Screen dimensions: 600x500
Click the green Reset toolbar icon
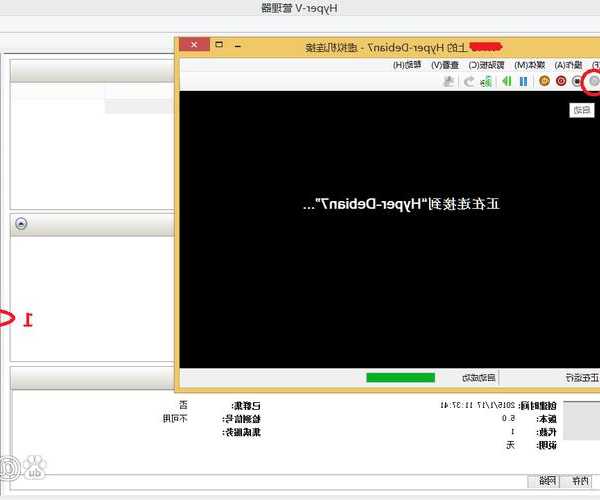507,81
